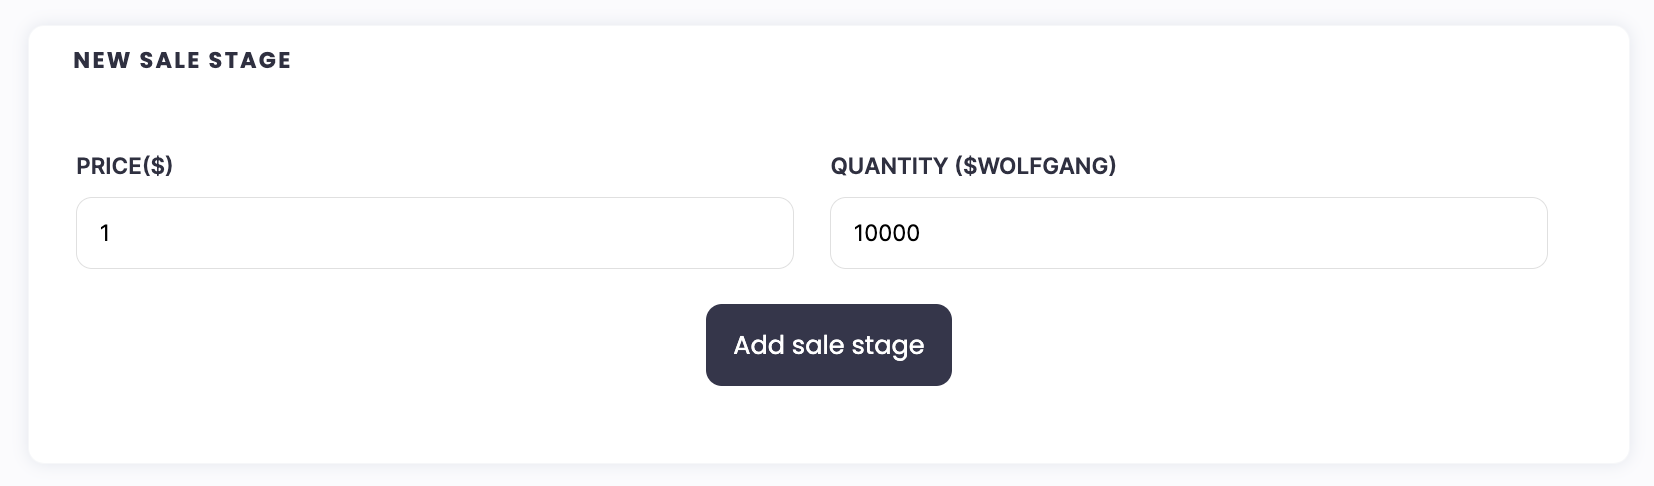1654x486 pixels.
Task: Click the NEW SALE STAGE heading
Action: coord(182,60)
